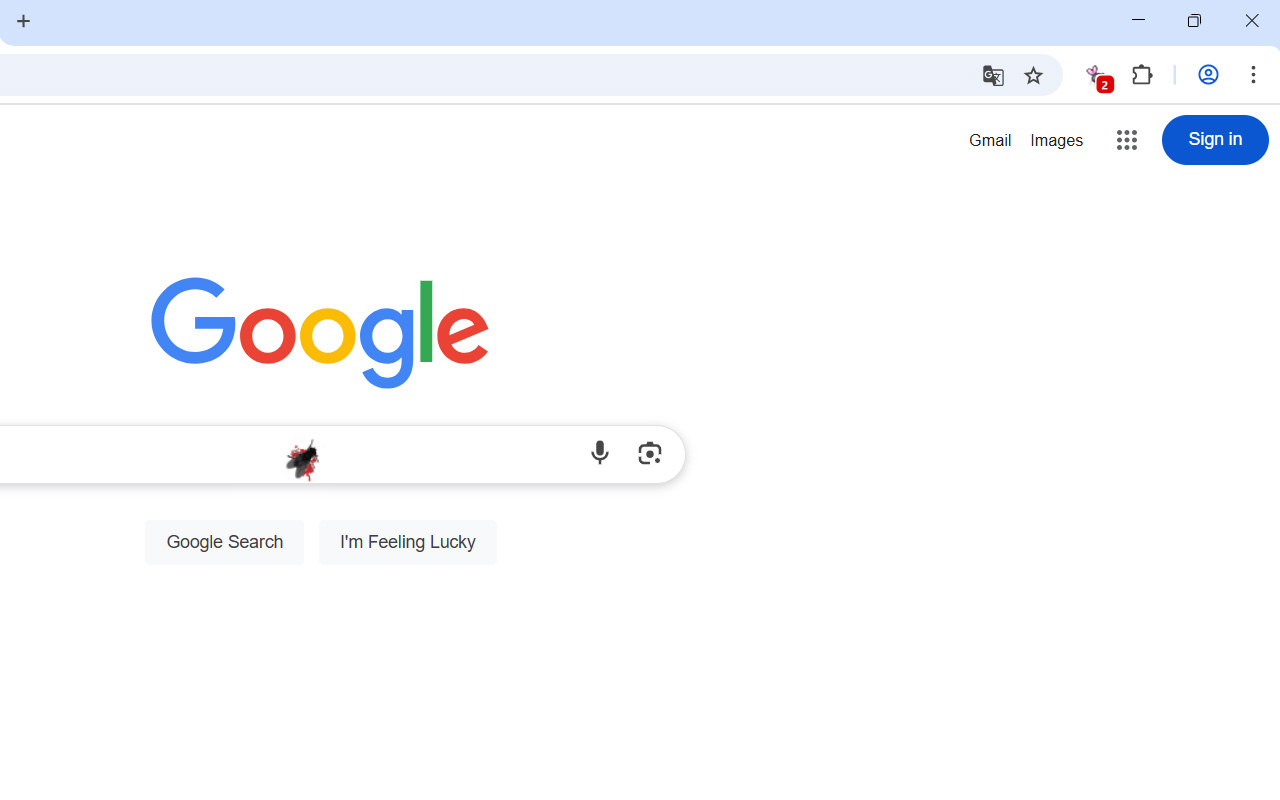Open the Chrome three-dot menu
The width and height of the screenshot is (1280, 800).
1253,75
